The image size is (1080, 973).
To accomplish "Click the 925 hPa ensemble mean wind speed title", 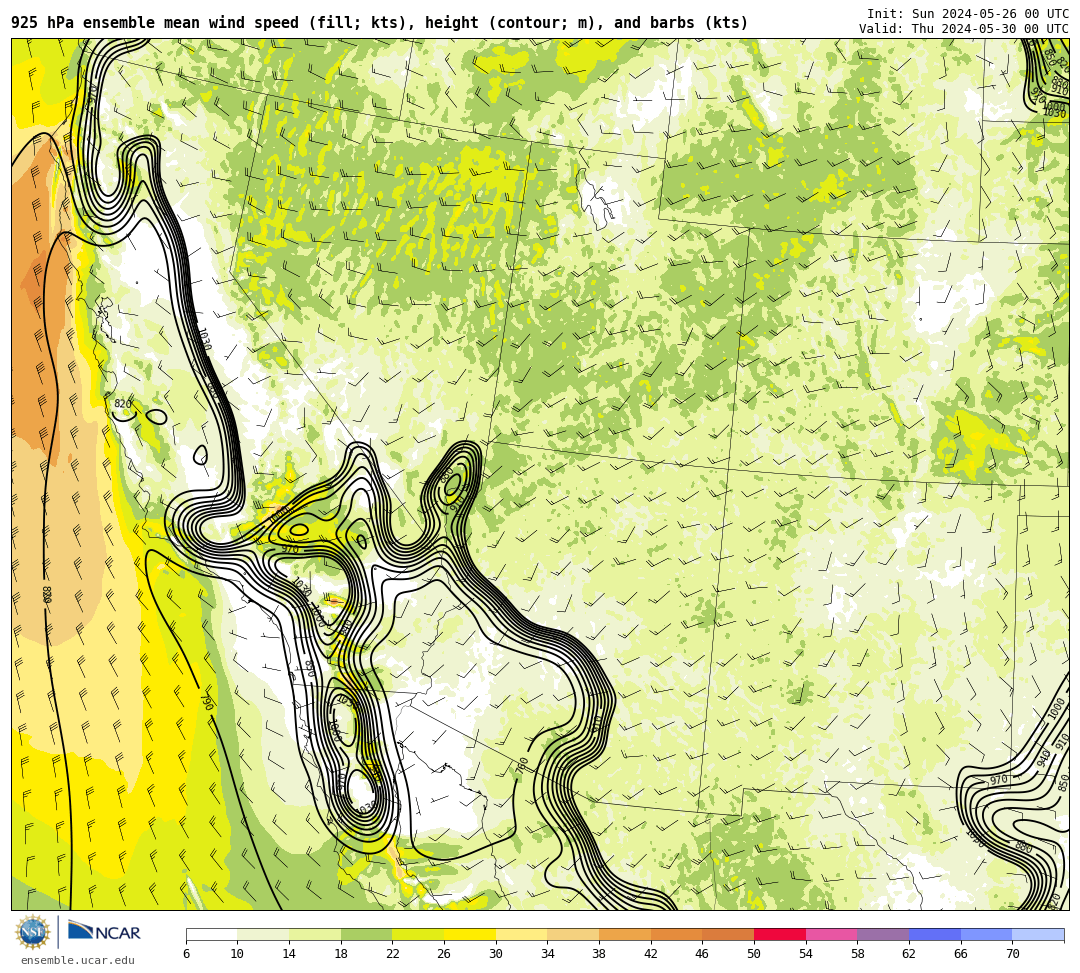I will (380, 23).
